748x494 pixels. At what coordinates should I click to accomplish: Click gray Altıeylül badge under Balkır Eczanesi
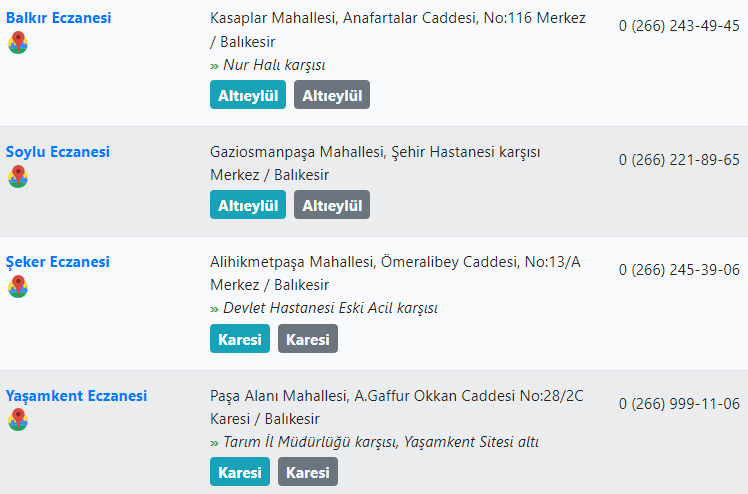pyautogui.click(x=332, y=94)
